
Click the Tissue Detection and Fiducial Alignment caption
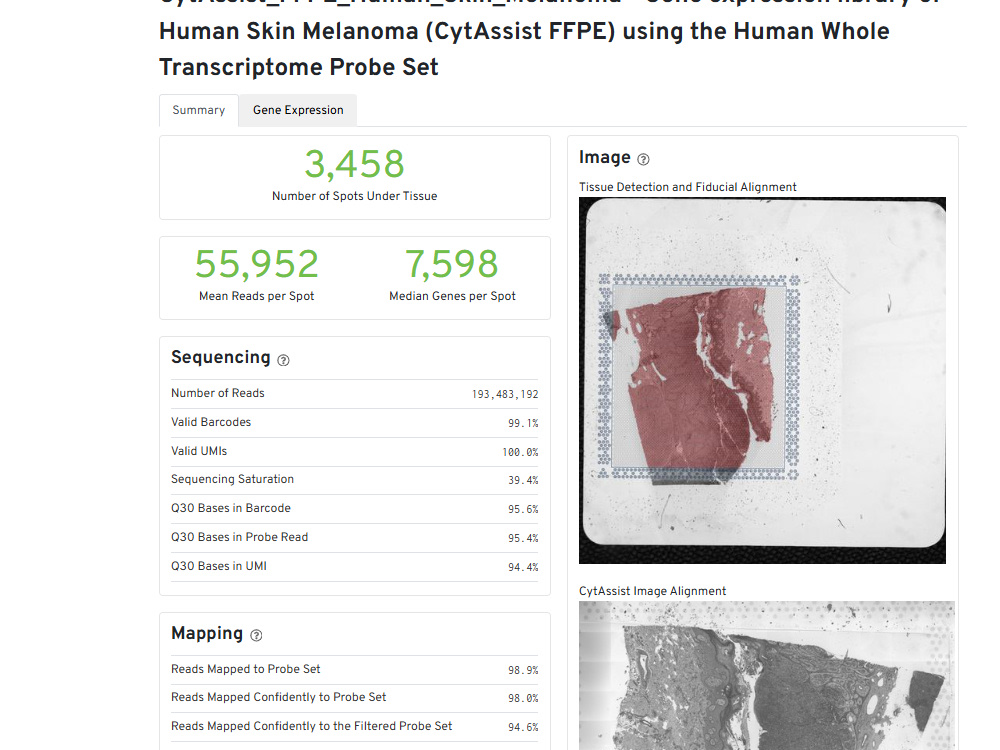(688, 187)
